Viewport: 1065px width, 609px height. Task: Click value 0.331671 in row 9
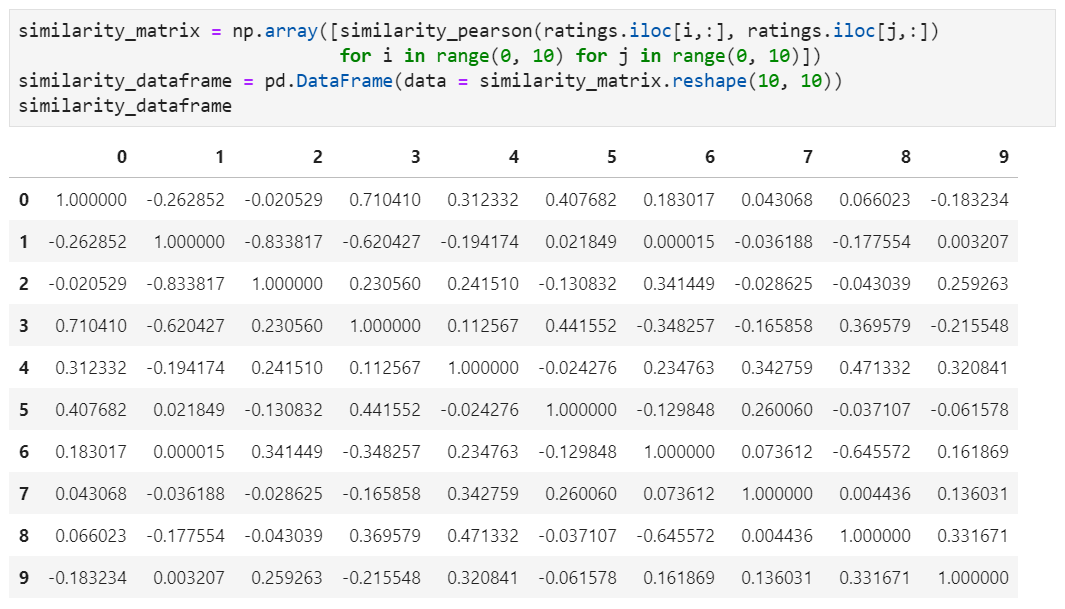(x=875, y=578)
